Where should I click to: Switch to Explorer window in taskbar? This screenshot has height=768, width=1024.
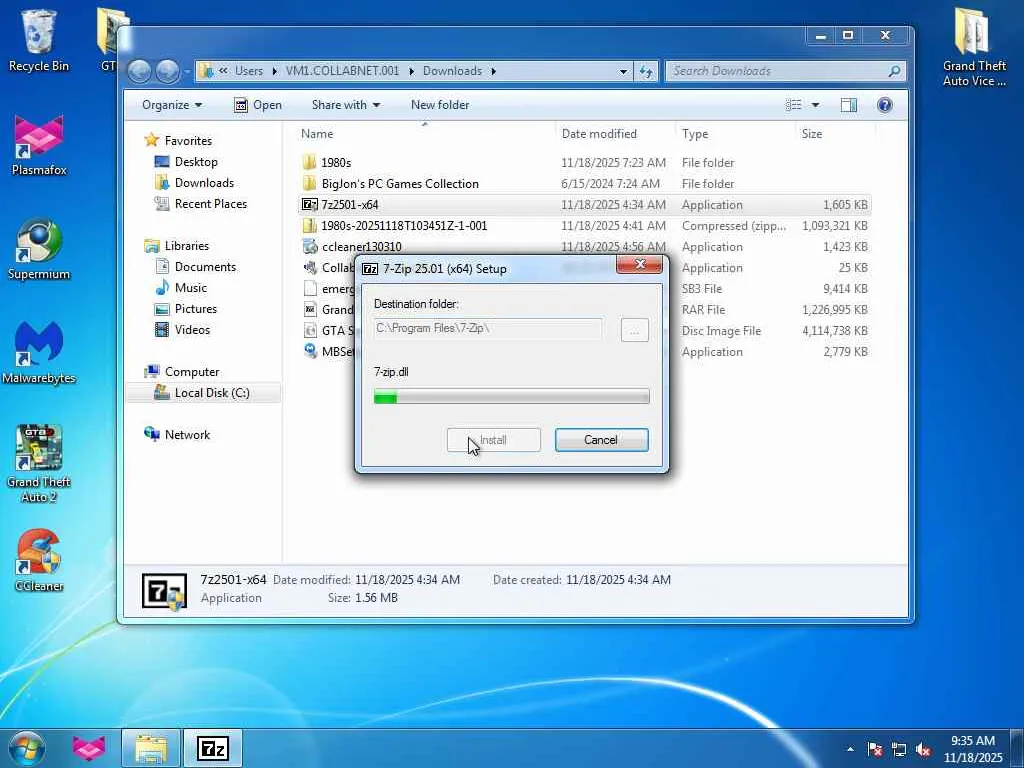pyautogui.click(x=151, y=748)
